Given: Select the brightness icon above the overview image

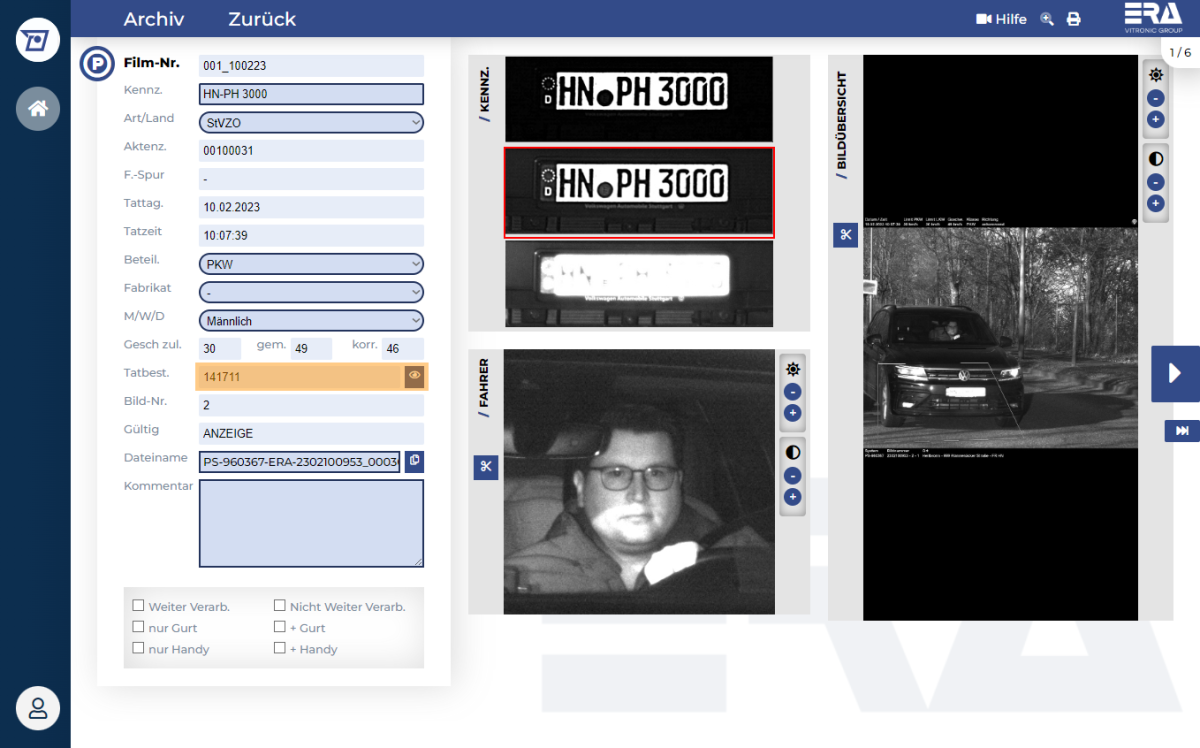Looking at the screenshot, I should (1155, 74).
